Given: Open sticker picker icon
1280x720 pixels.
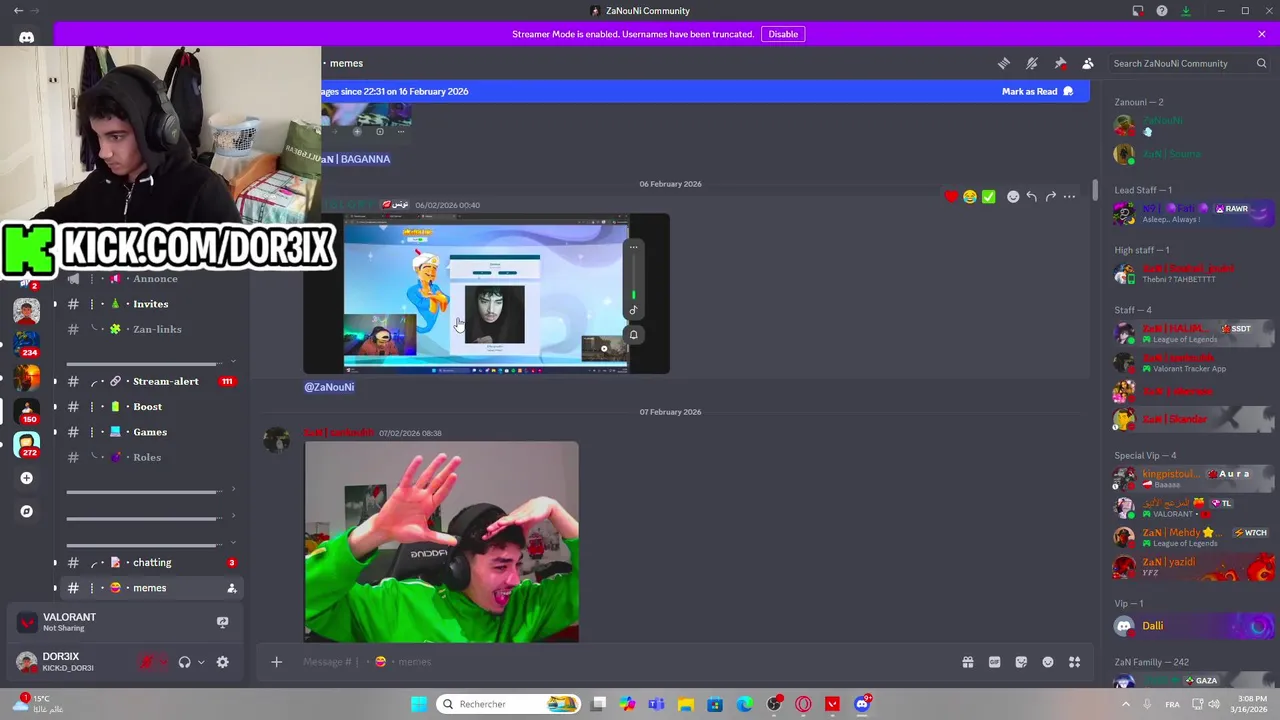Looking at the screenshot, I should (1021, 662).
